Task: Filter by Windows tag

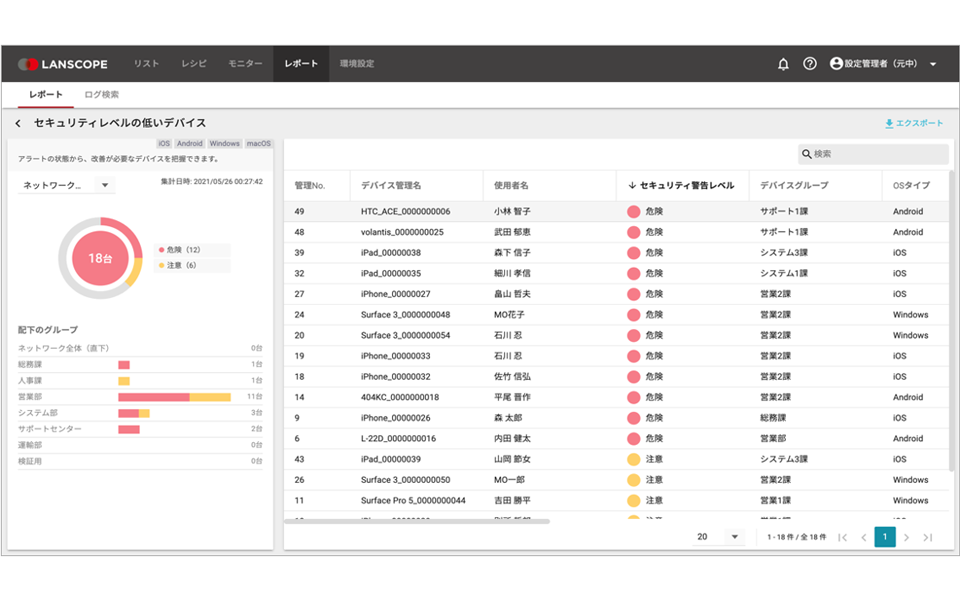Action: pyautogui.click(x=225, y=144)
